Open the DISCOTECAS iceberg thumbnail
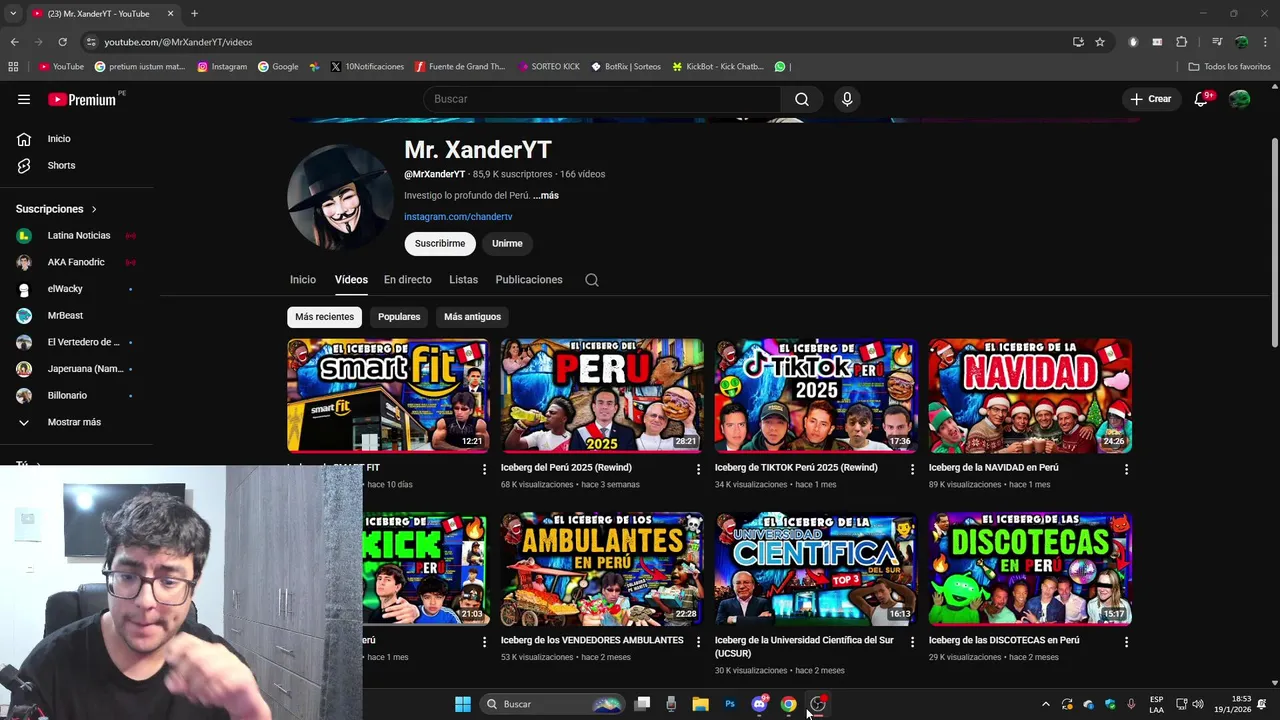The width and height of the screenshot is (1280, 720). click(1030, 569)
